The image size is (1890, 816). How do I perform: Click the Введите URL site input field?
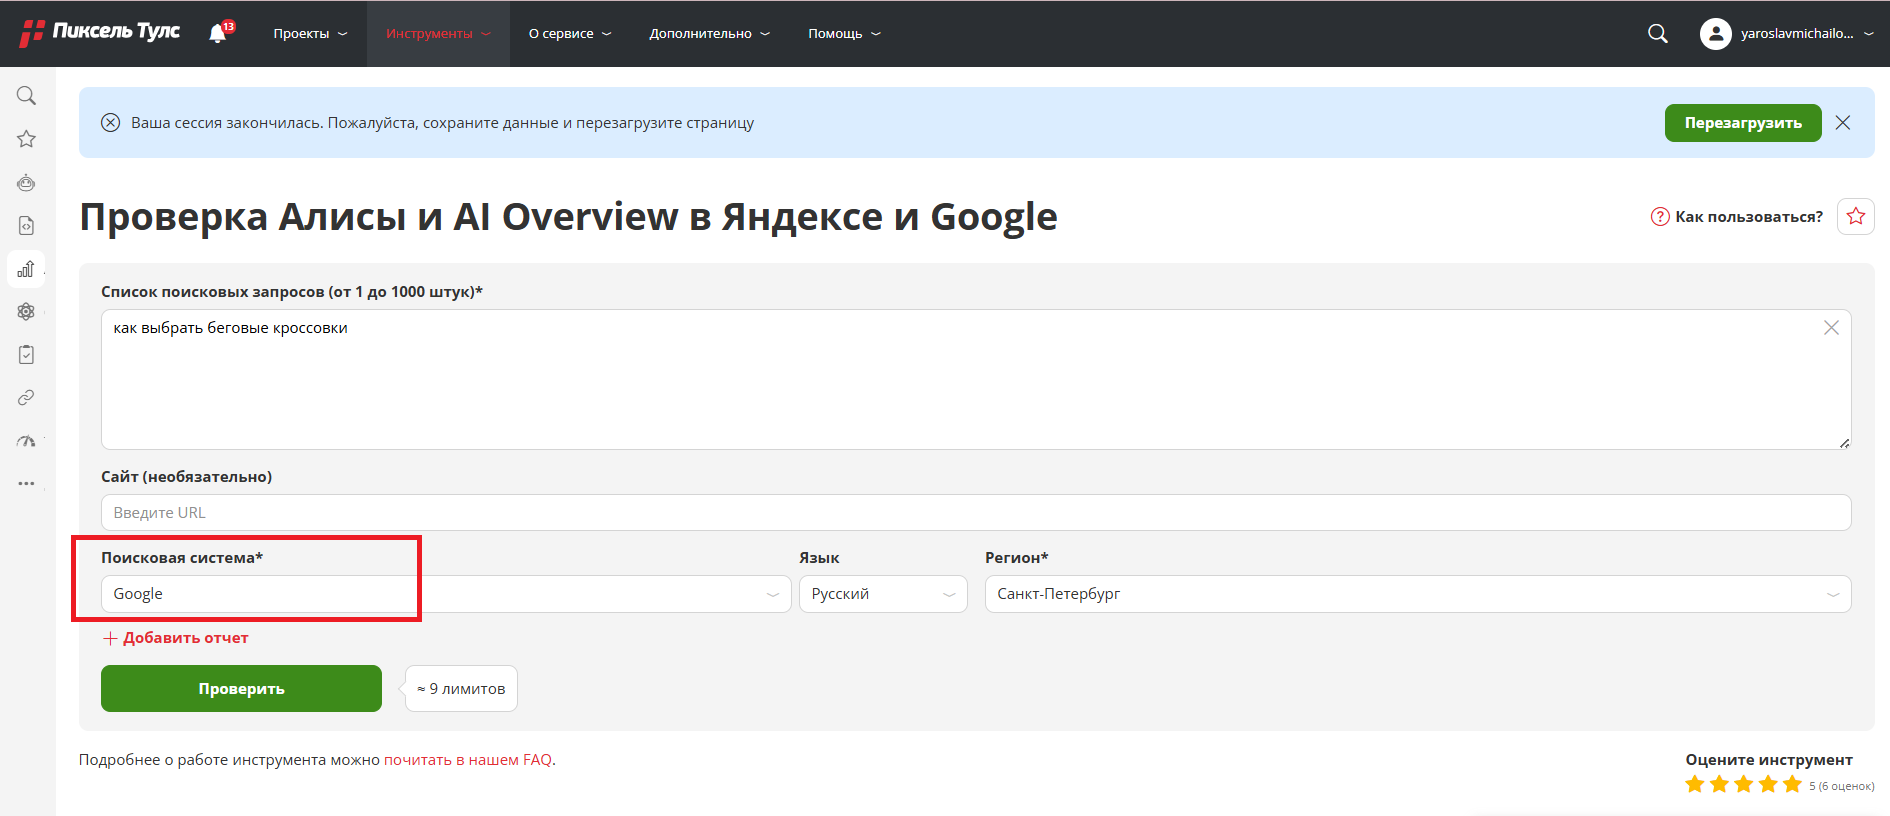click(x=975, y=513)
